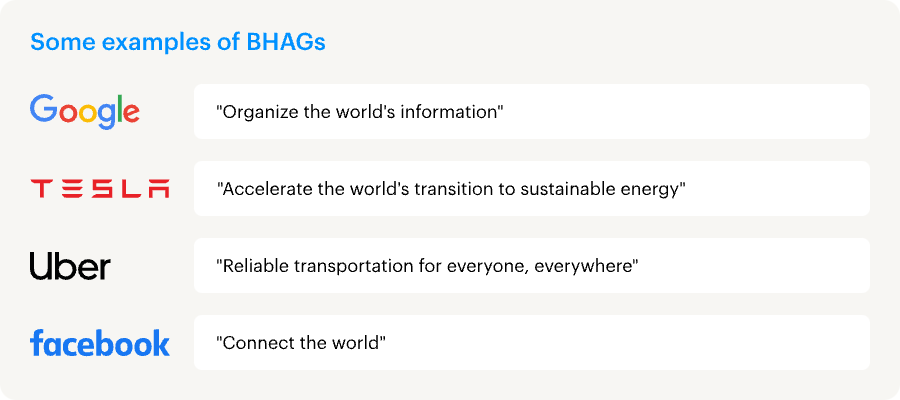Viewport: 900px width, 400px height.
Task: Click the letter f in Facebook logo
Action: [x=36, y=342]
